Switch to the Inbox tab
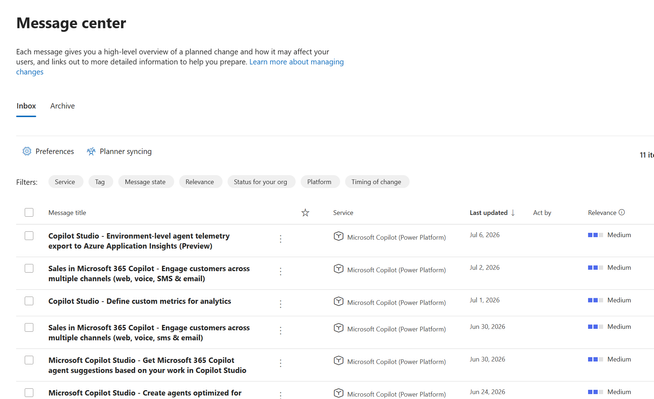The image size is (654, 399). point(26,106)
